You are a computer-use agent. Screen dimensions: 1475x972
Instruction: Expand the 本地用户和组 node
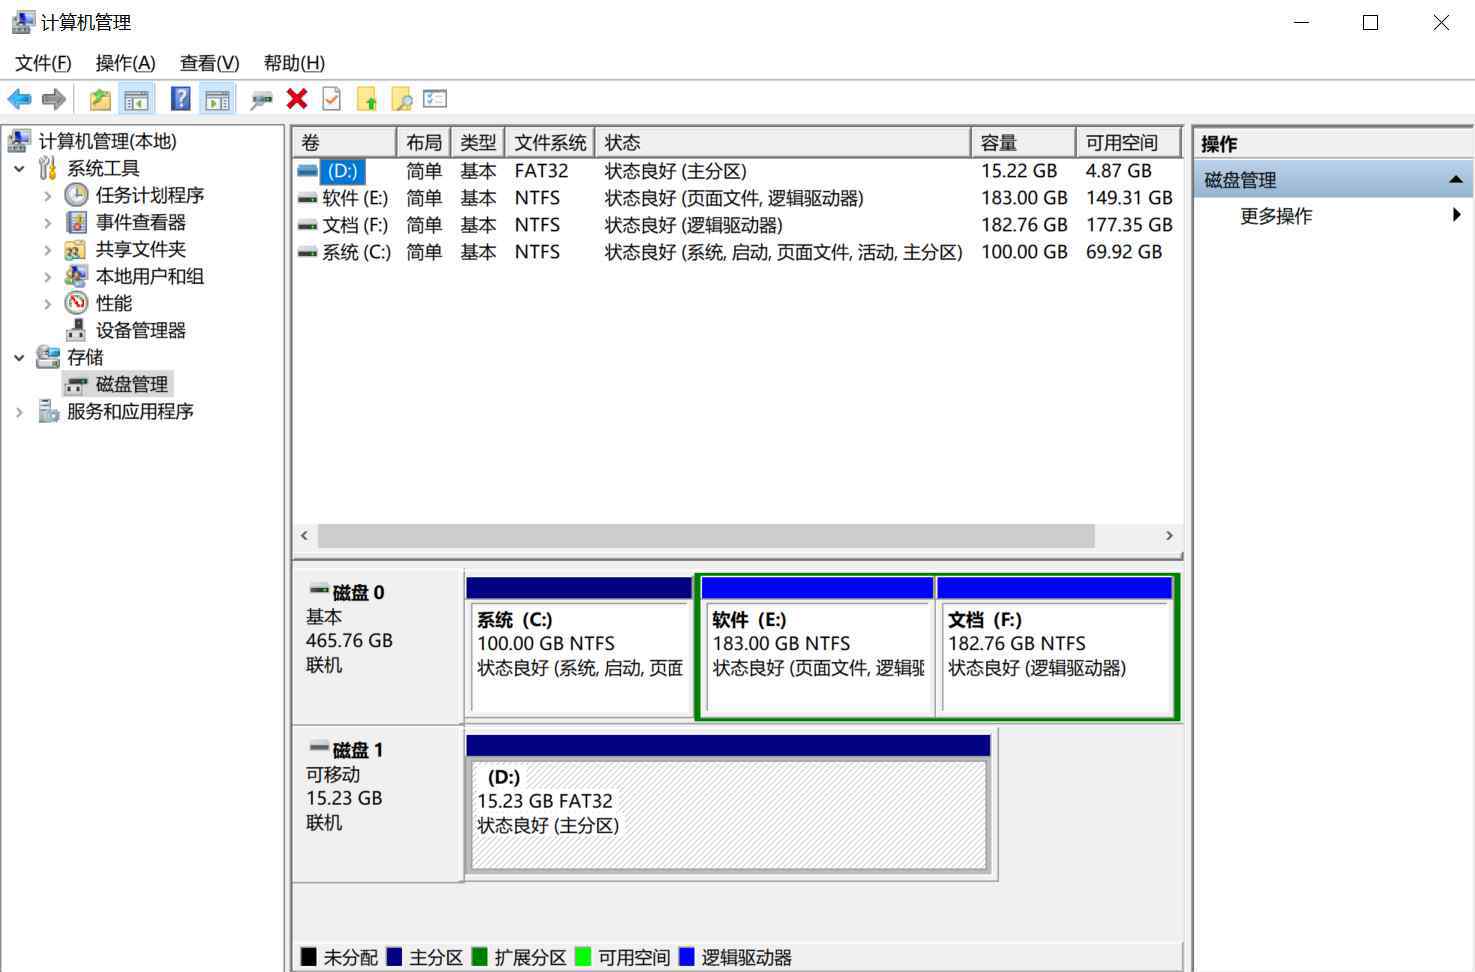(47, 277)
